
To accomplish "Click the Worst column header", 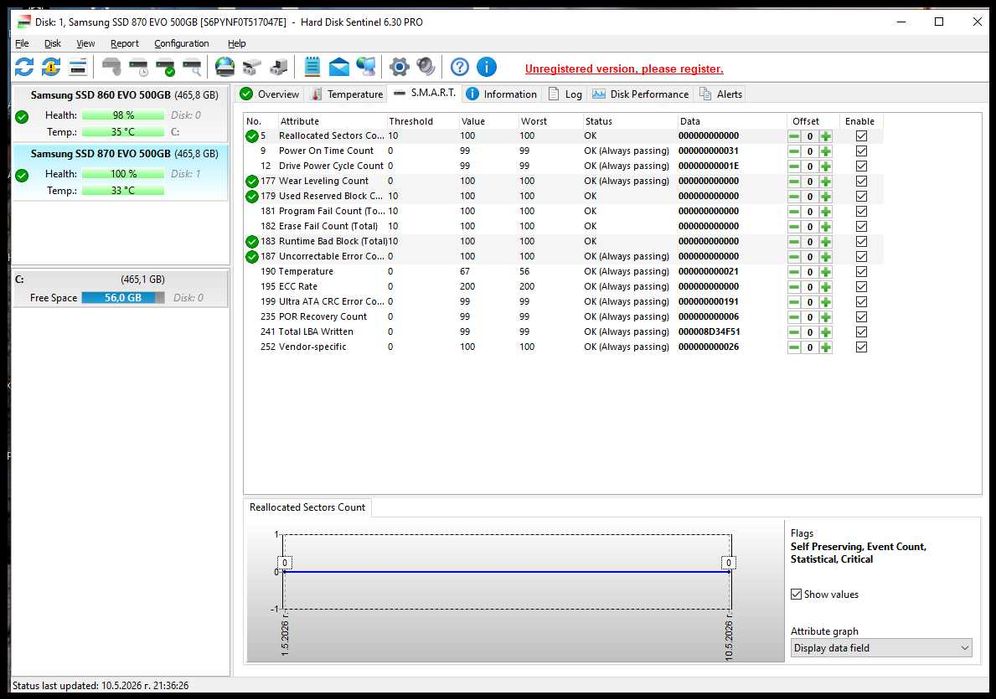I will [550, 121].
